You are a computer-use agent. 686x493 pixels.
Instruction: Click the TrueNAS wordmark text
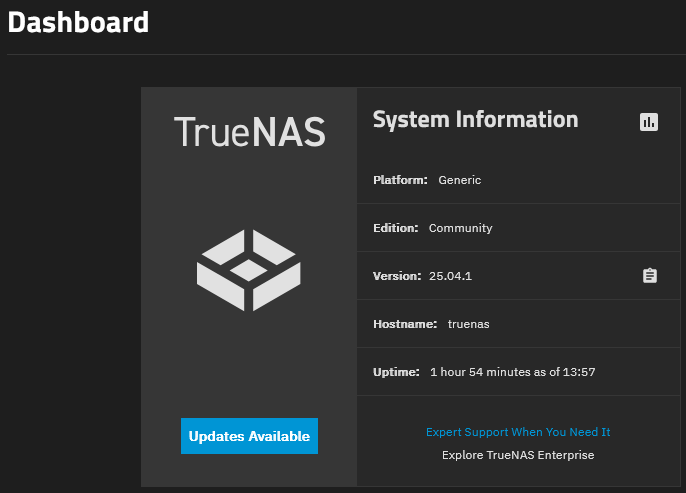click(x=249, y=132)
